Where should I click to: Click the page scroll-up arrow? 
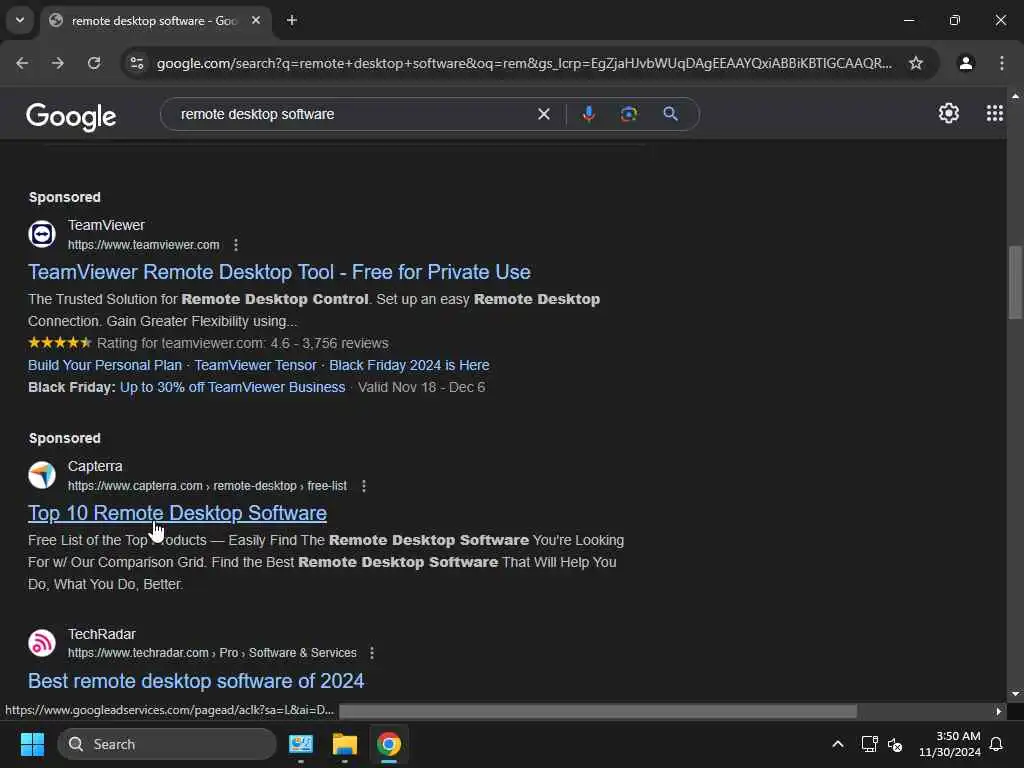1015,96
